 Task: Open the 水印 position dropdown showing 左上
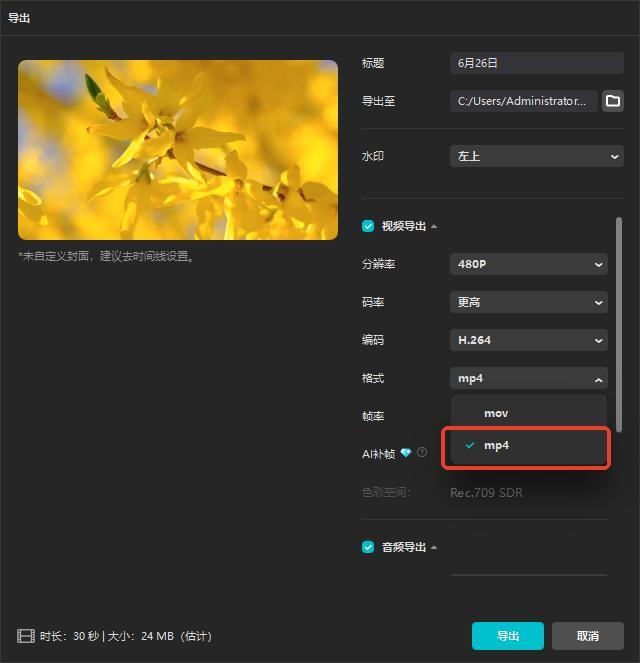coord(536,156)
